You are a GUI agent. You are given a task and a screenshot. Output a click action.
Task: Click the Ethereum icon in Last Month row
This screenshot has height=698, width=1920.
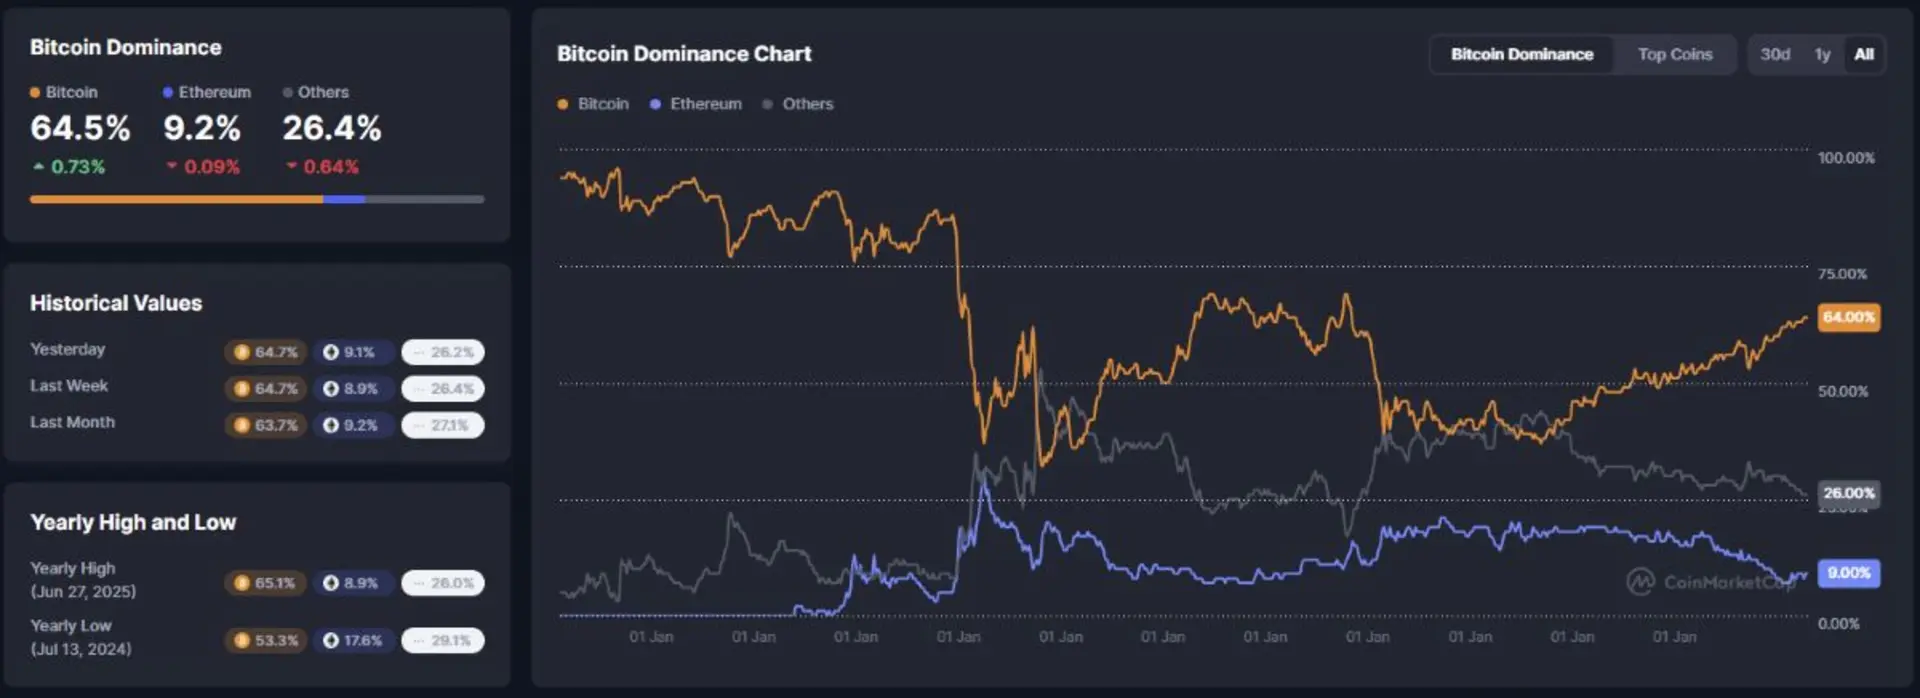331,425
